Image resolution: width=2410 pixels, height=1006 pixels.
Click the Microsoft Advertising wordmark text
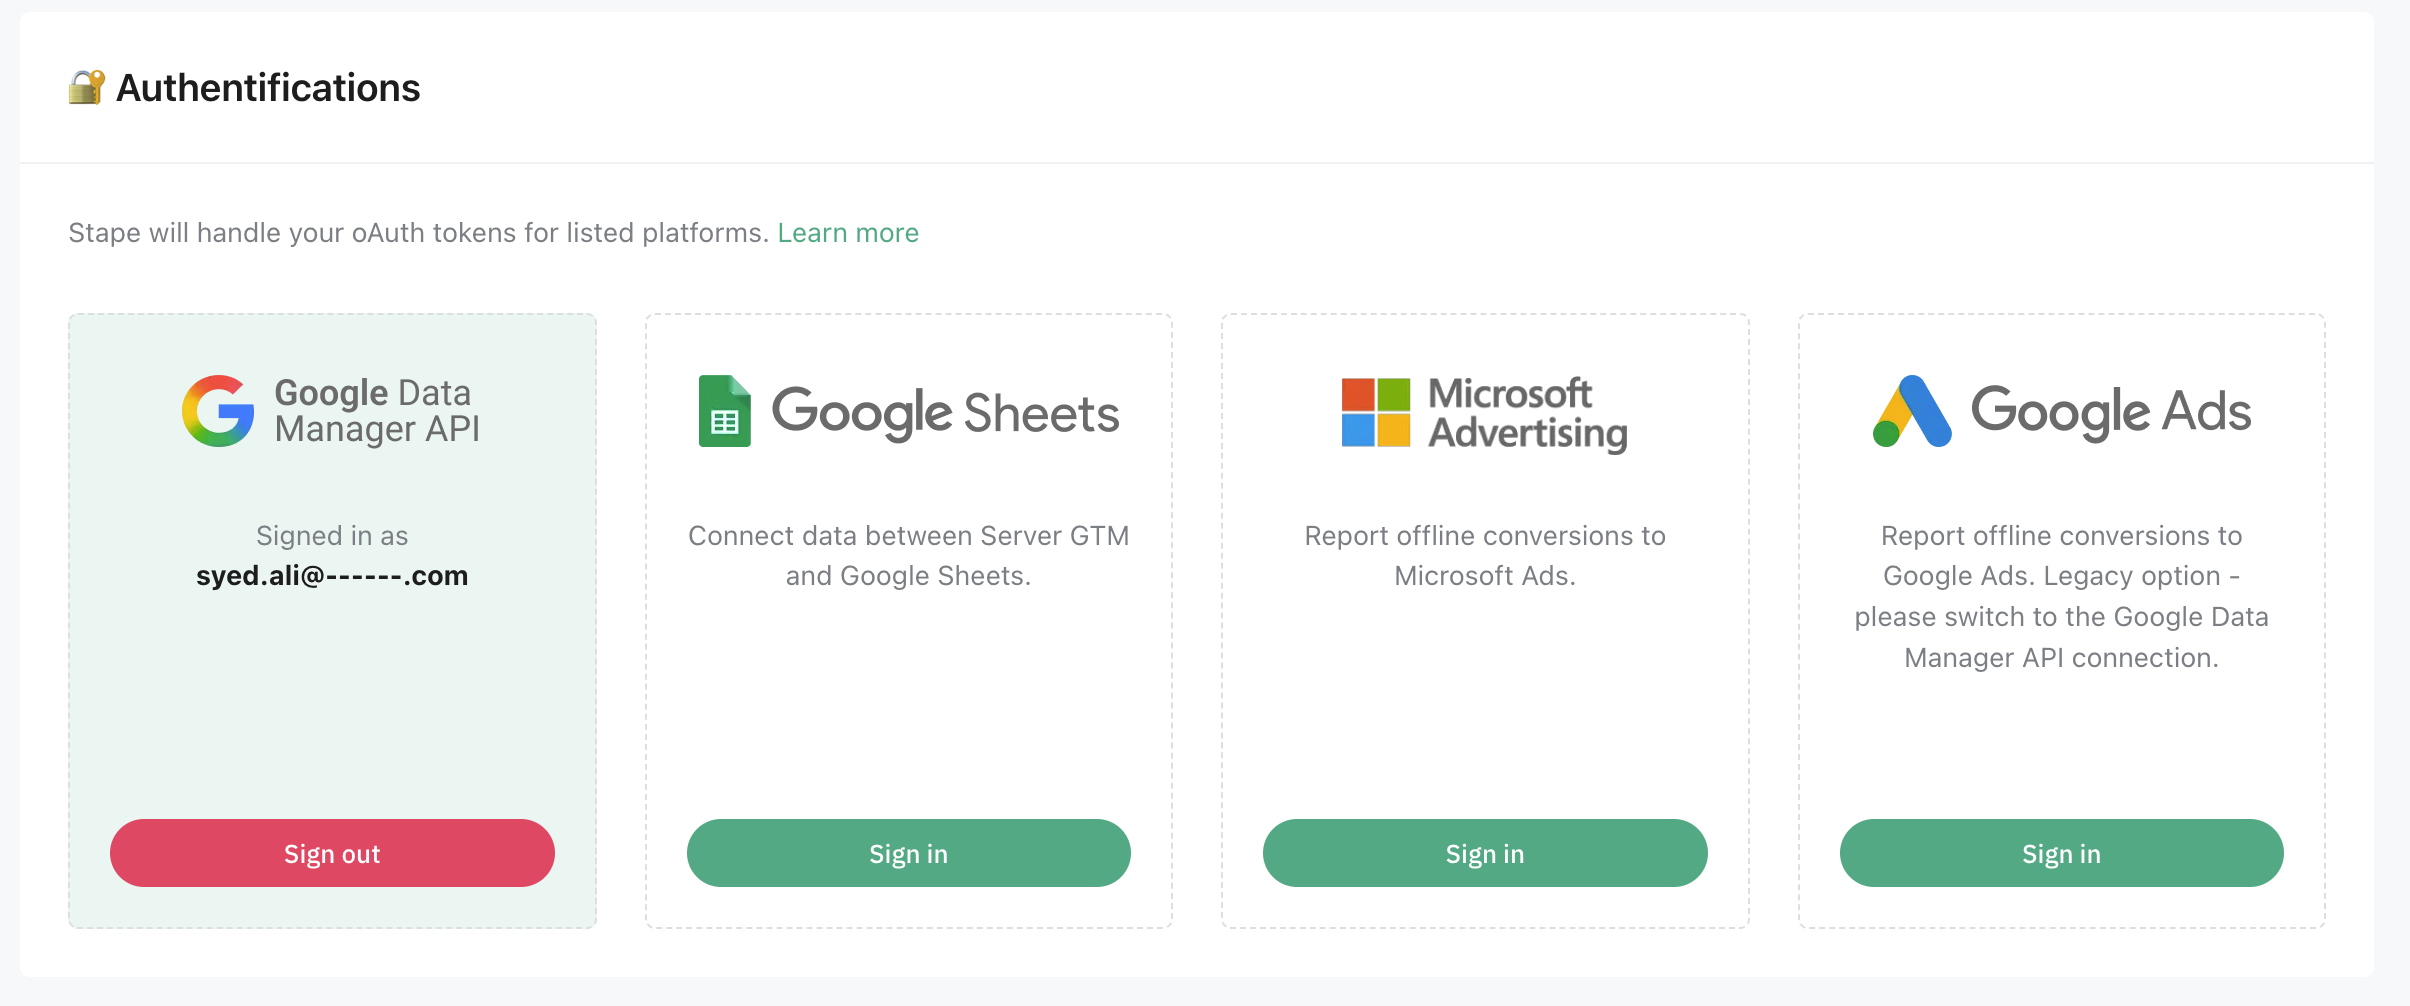pyautogui.click(x=1527, y=413)
